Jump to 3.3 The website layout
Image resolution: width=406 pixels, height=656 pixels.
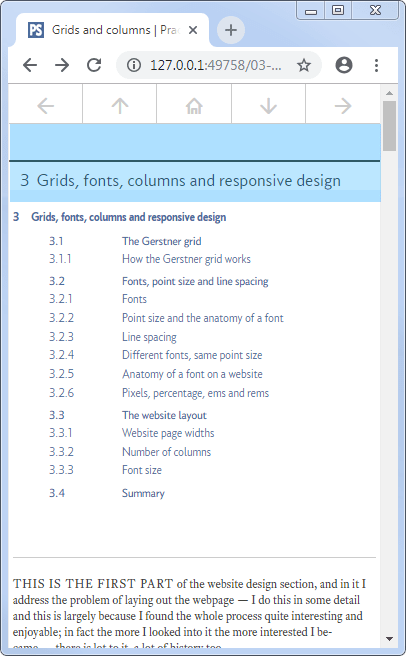pyautogui.click(x=164, y=415)
